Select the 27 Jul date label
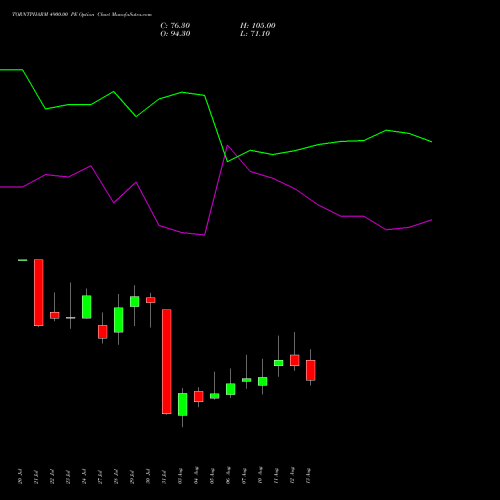Image resolution: width=500 pixels, height=500 pixels. (100, 477)
